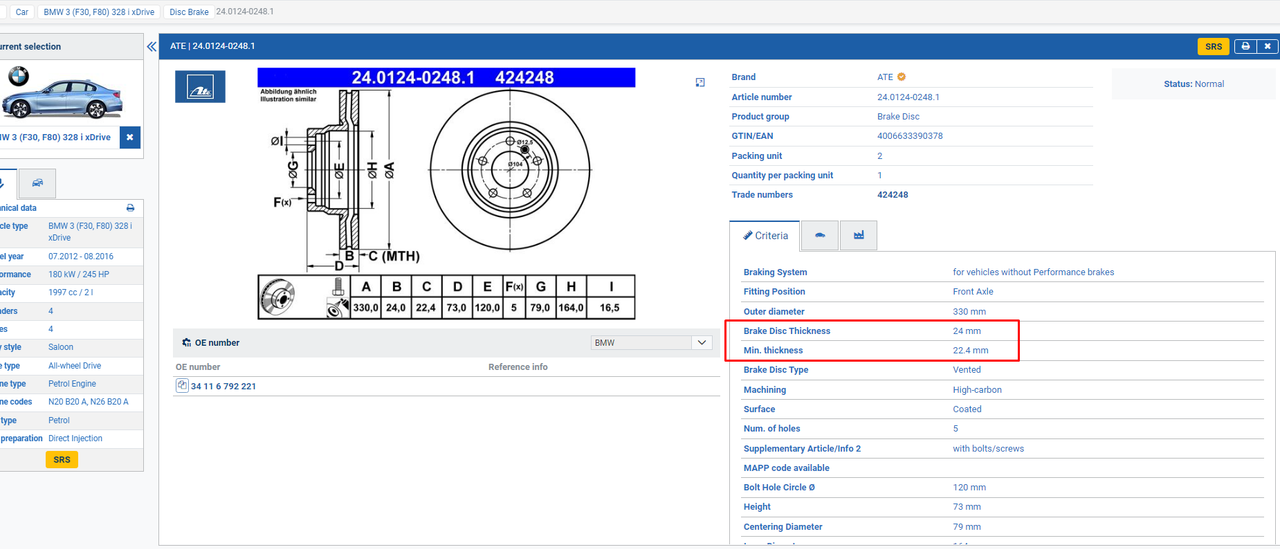This screenshot has width=1280, height=549.
Task: Select article number value 24.0124-0248.1
Action: point(908,97)
